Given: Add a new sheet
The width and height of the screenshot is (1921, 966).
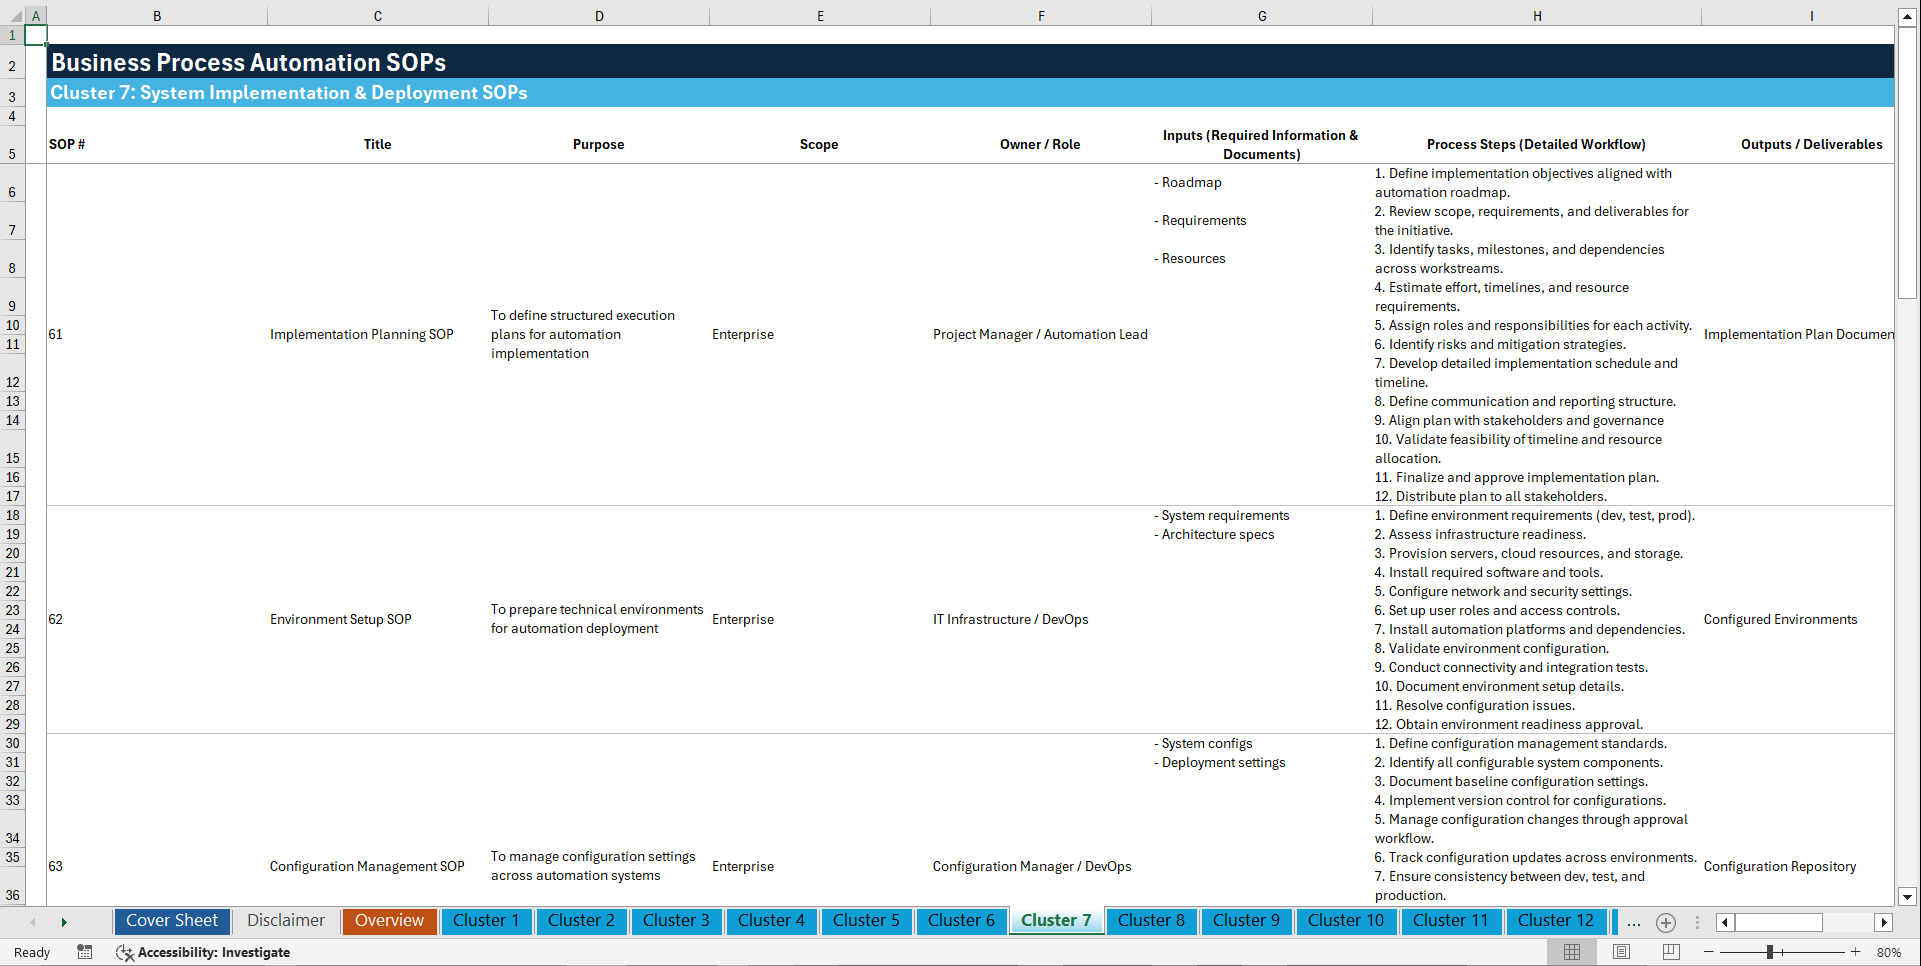Looking at the screenshot, I should click(1665, 922).
